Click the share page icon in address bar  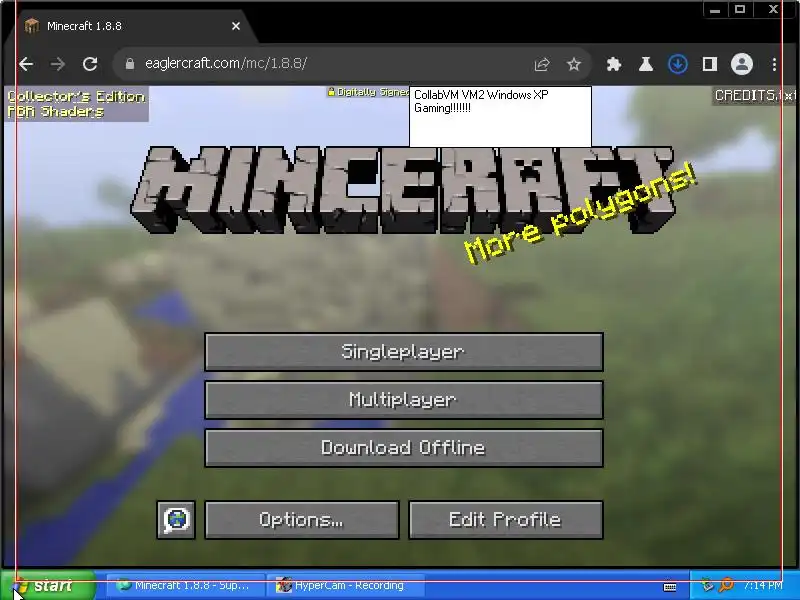[x=541, y=64]
